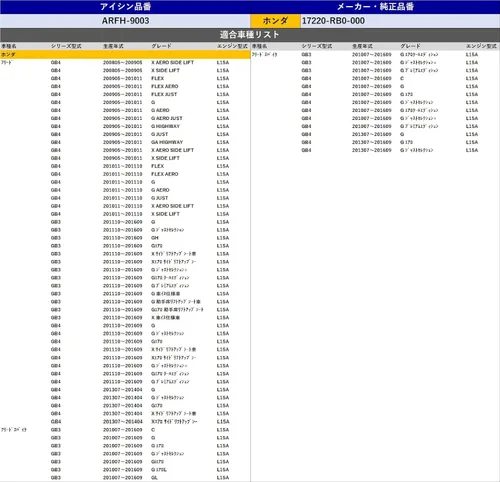
Task: Select the G AERO JUST grade cell
Action: click(167, 118)
